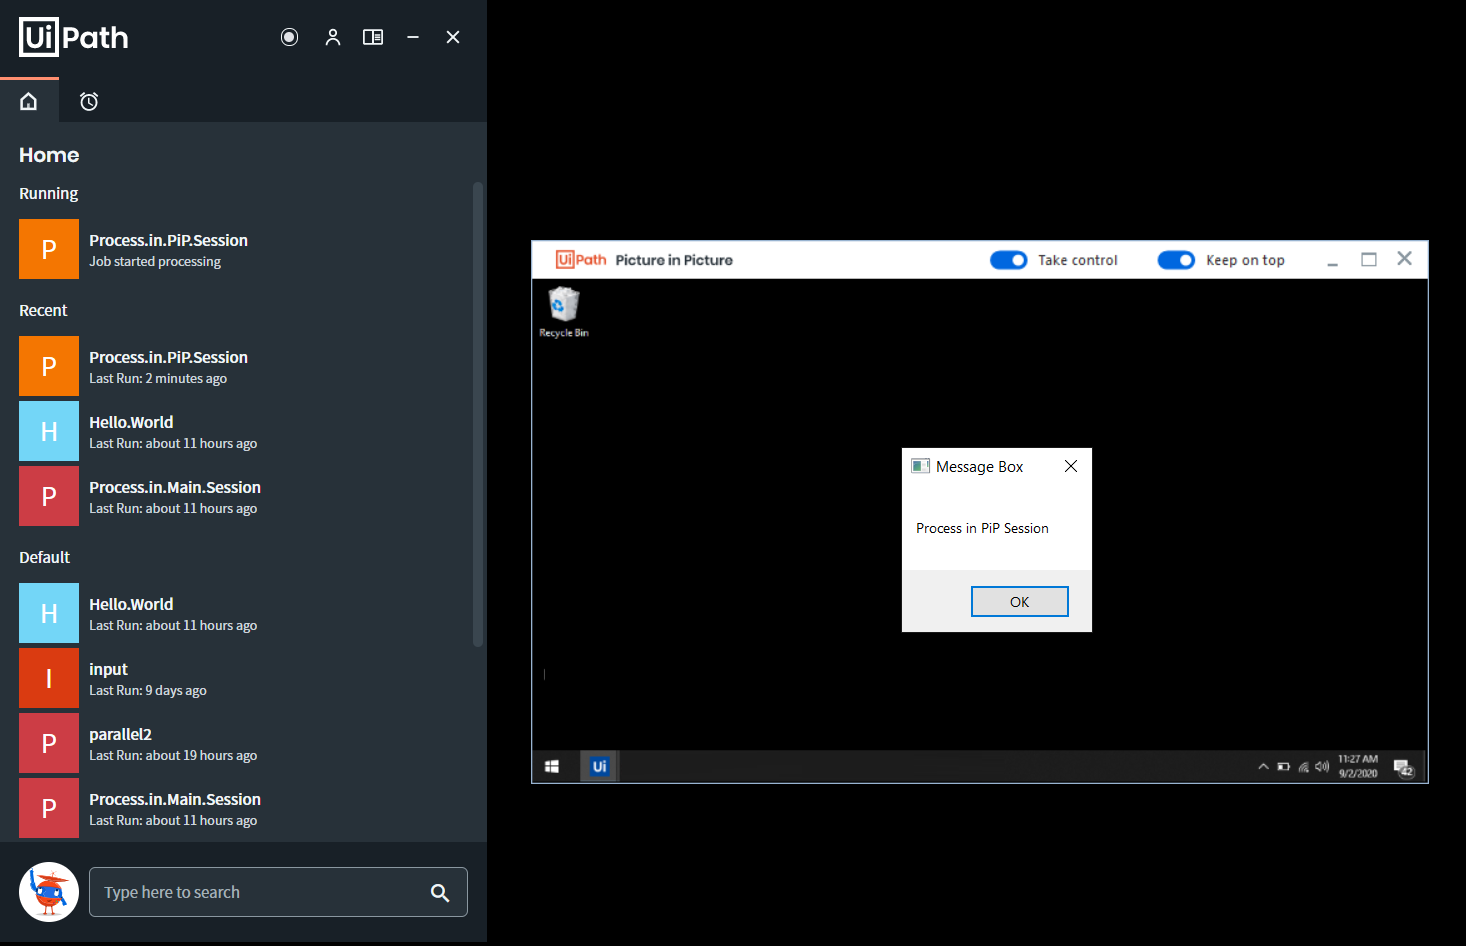The image size is (1466, 946).
Task: Select the Recycle Bin desktop icon
Action: (564, 312)
